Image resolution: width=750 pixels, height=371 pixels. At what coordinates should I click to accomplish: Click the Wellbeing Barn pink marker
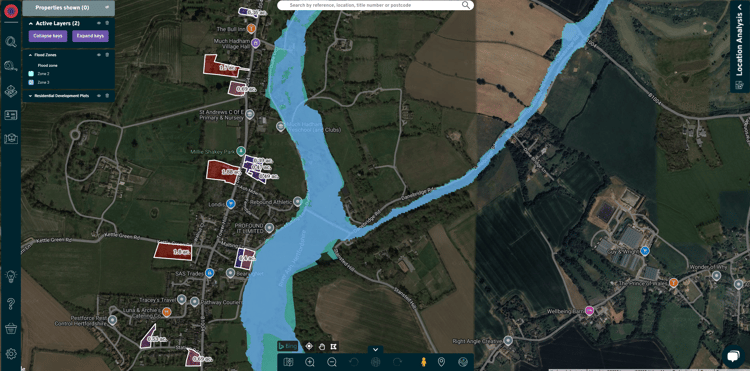tap(590, 311)
